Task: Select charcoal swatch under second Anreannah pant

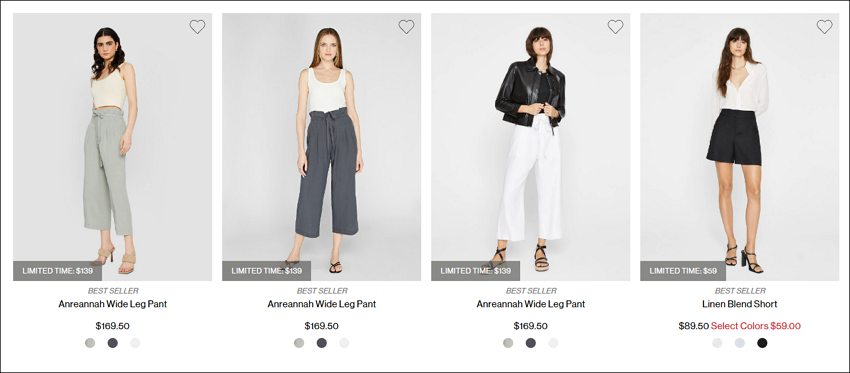Action: [x=321, y=343]
